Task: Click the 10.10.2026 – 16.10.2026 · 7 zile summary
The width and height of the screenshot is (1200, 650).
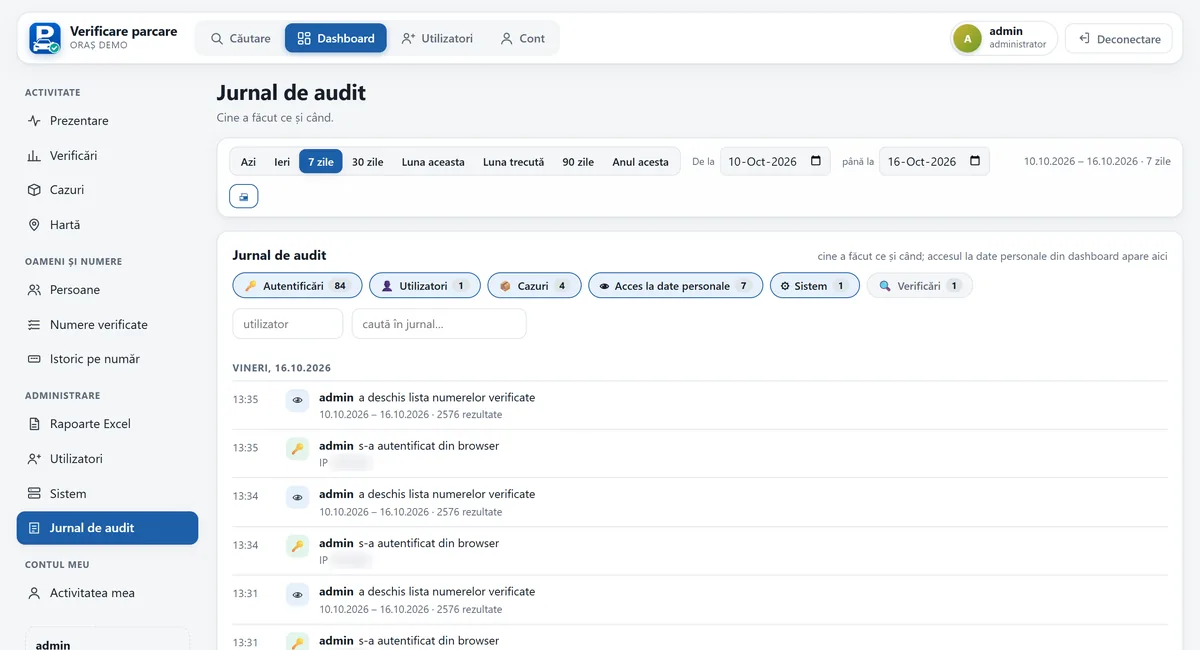Action: pyautogui.click(x=1097, y=162)
